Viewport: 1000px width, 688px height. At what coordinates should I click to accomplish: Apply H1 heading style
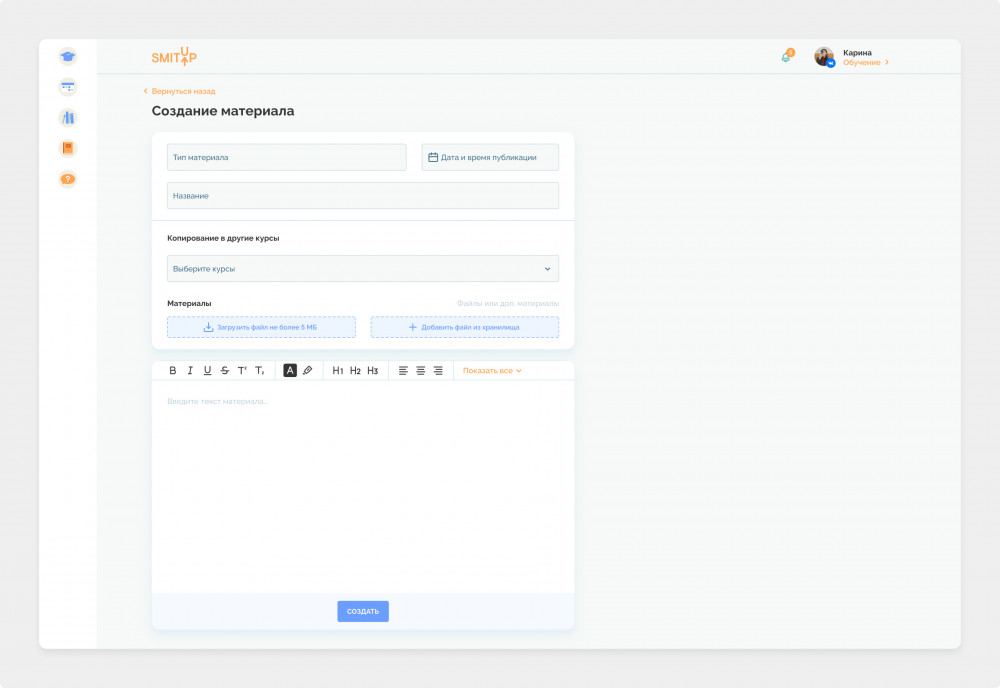point(338,370)
